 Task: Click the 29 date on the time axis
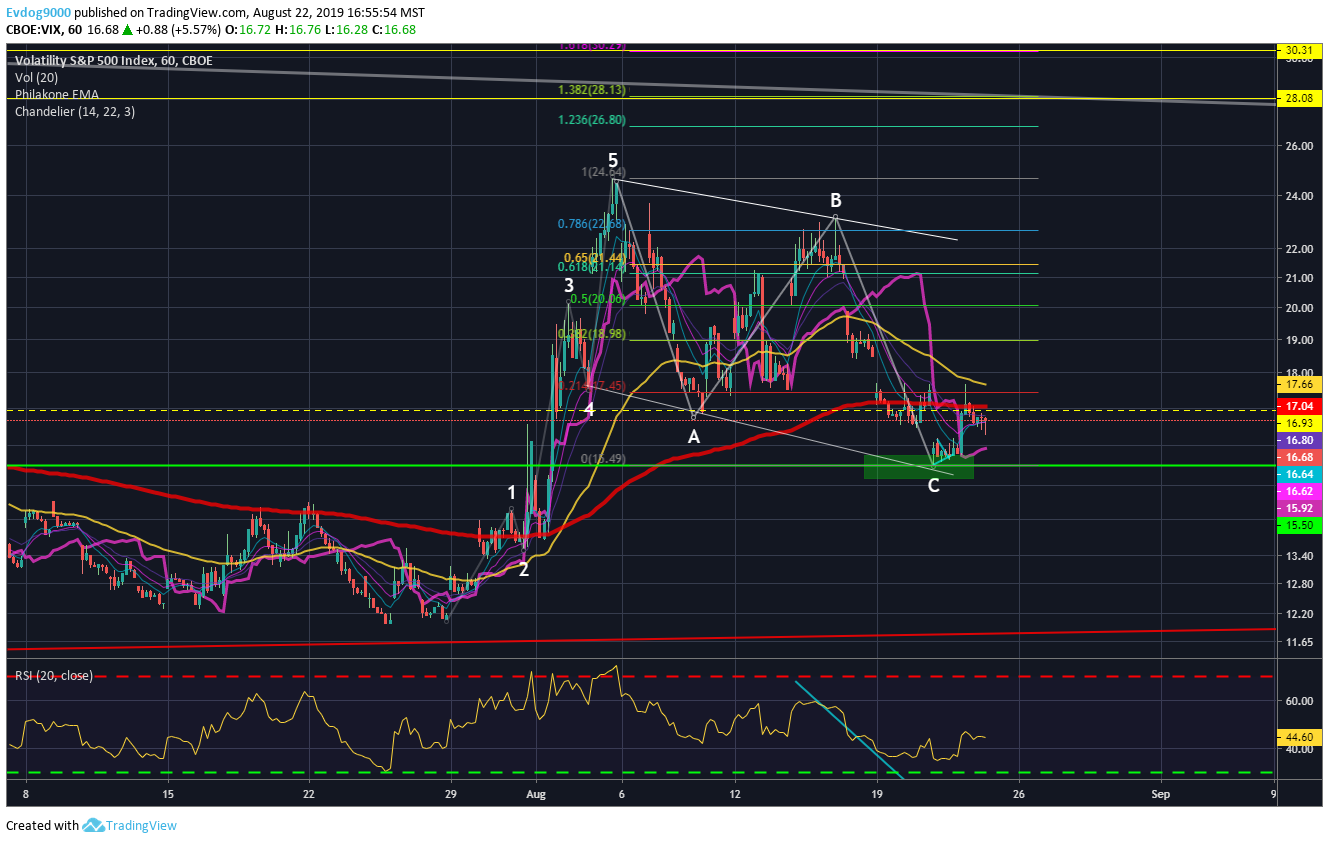click(450, 795)
